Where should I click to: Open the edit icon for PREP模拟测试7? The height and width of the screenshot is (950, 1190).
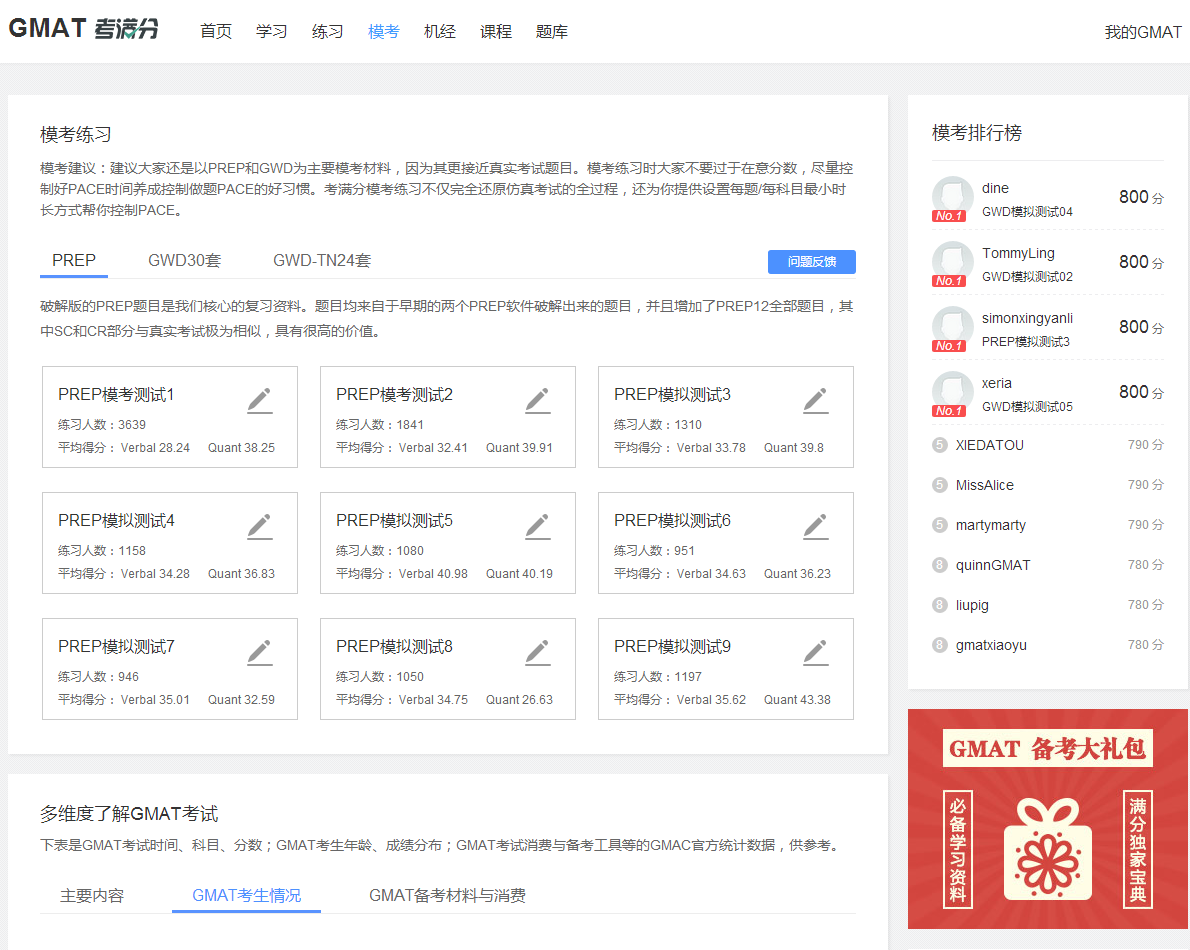259,652
